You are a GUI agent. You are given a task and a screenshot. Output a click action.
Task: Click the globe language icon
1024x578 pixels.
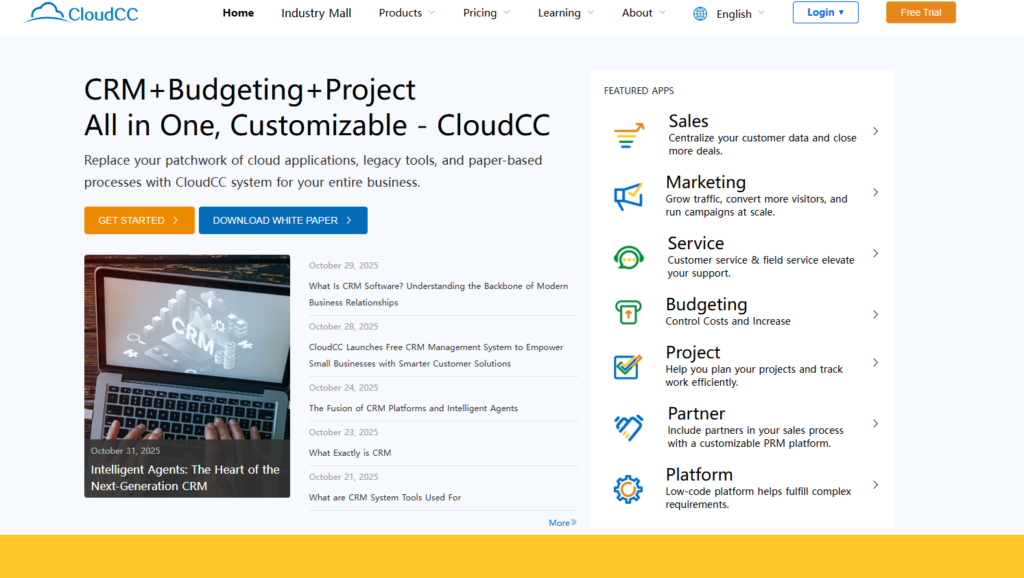pyautogui.click(x=700, y=14)
